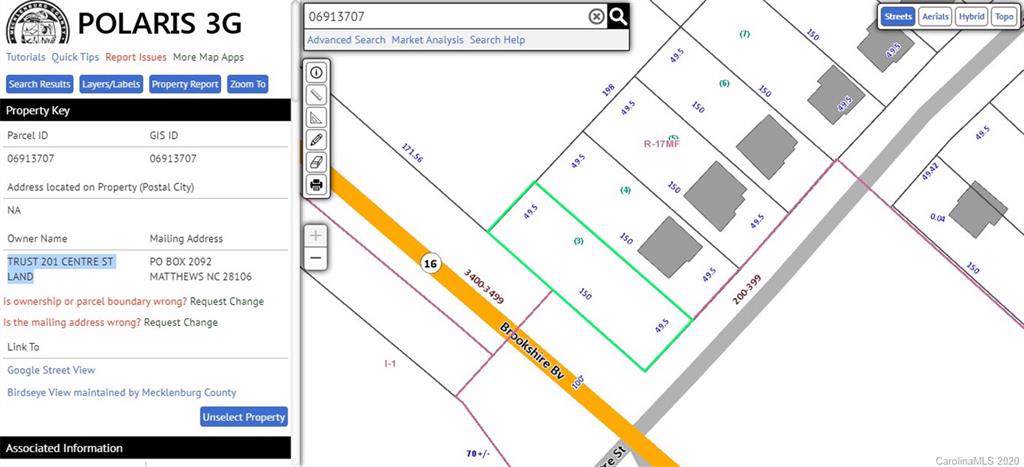Viewport: 1024px width, 467px height.
Task: Click the Zoom To button
Action: point(248,84)
